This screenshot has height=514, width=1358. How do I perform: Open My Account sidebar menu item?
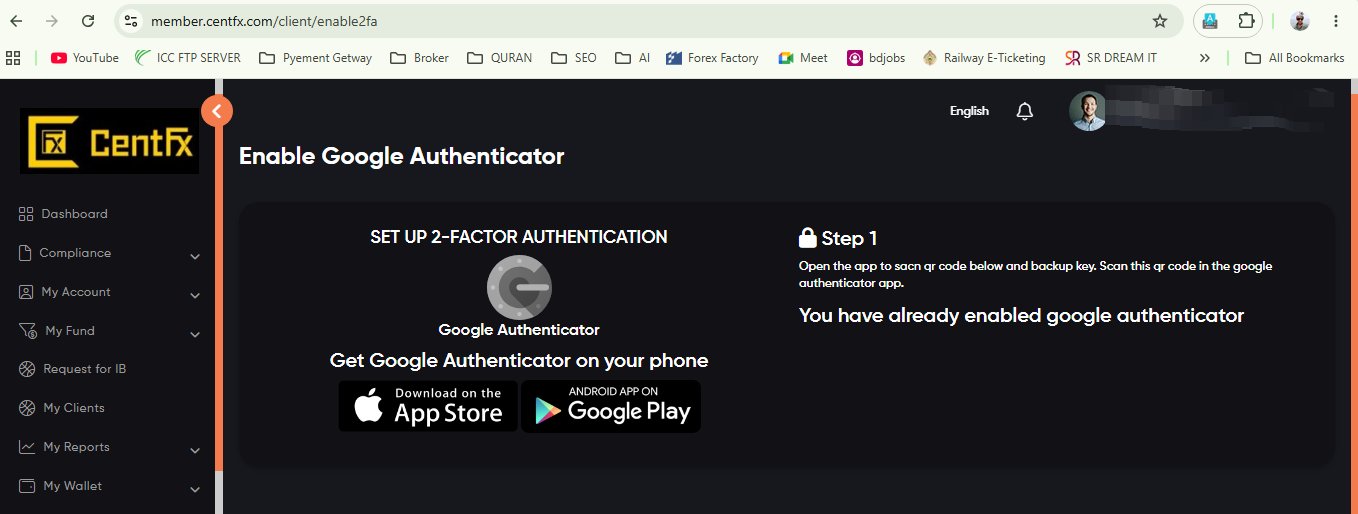click(x=64, y=292)
